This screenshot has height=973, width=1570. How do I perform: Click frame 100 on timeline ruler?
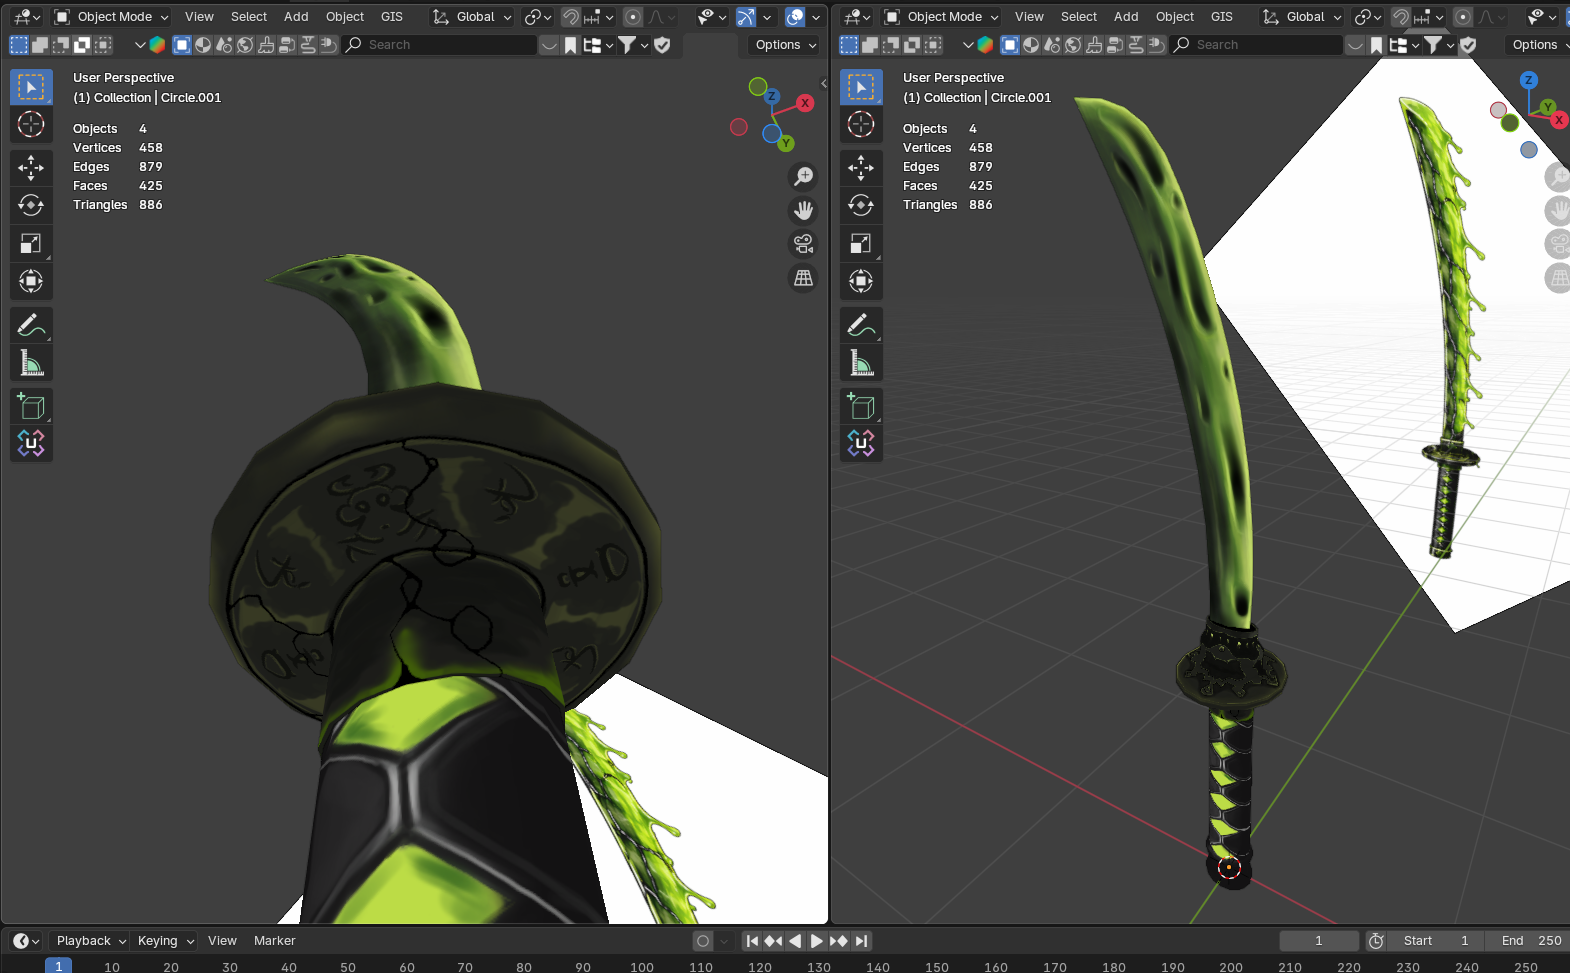(642, 967)
